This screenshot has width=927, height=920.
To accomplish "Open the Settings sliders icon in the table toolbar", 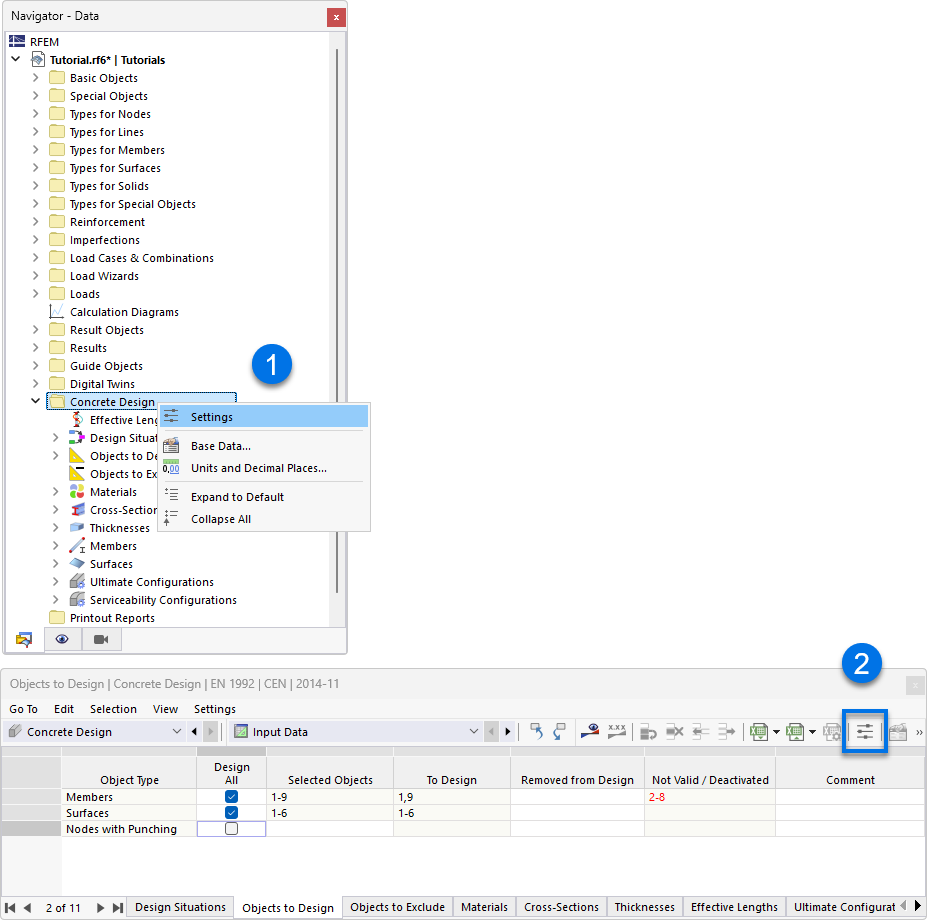I will [864, 731].
